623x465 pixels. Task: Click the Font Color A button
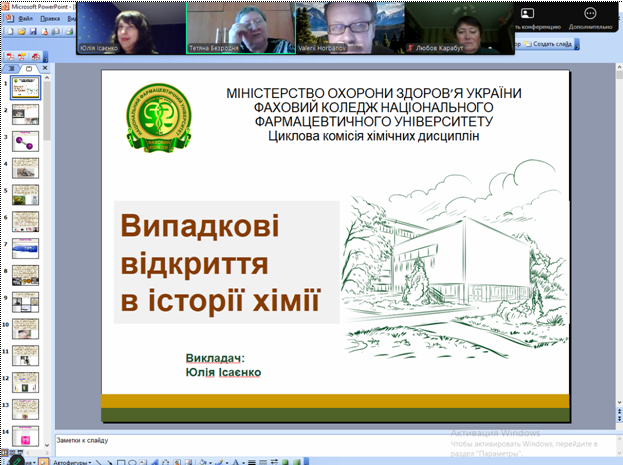(236, 462)
